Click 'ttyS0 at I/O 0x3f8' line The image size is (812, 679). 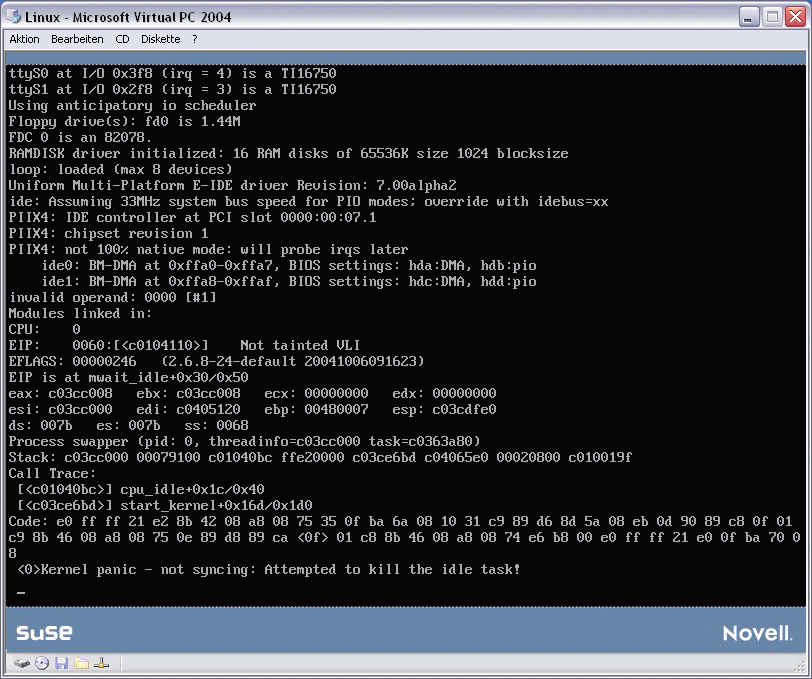coord(172,74)
